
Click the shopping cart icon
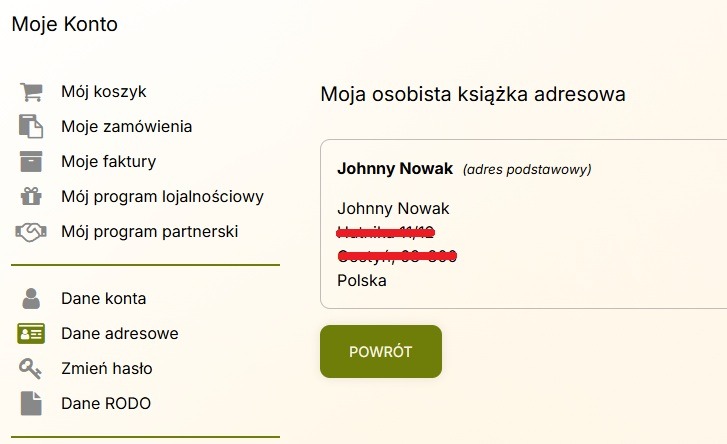[x=31, y=92]
